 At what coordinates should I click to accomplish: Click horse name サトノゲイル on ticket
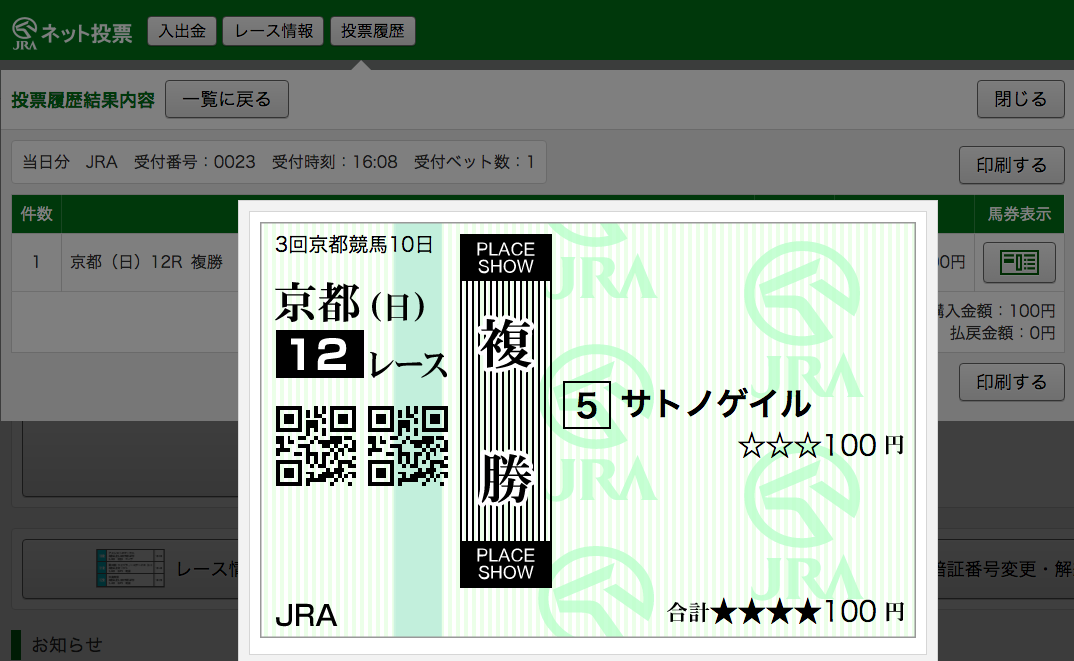tap(716, 404)
